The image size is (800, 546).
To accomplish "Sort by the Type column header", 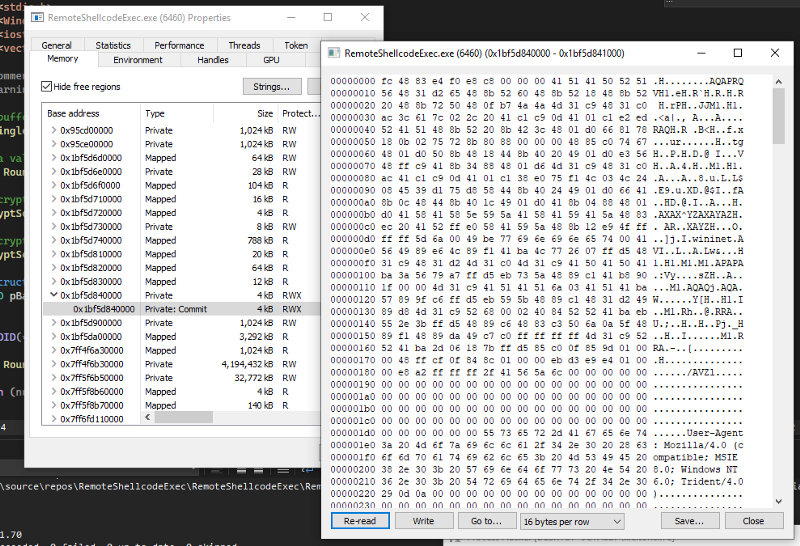I will click(x=177, y=113).
